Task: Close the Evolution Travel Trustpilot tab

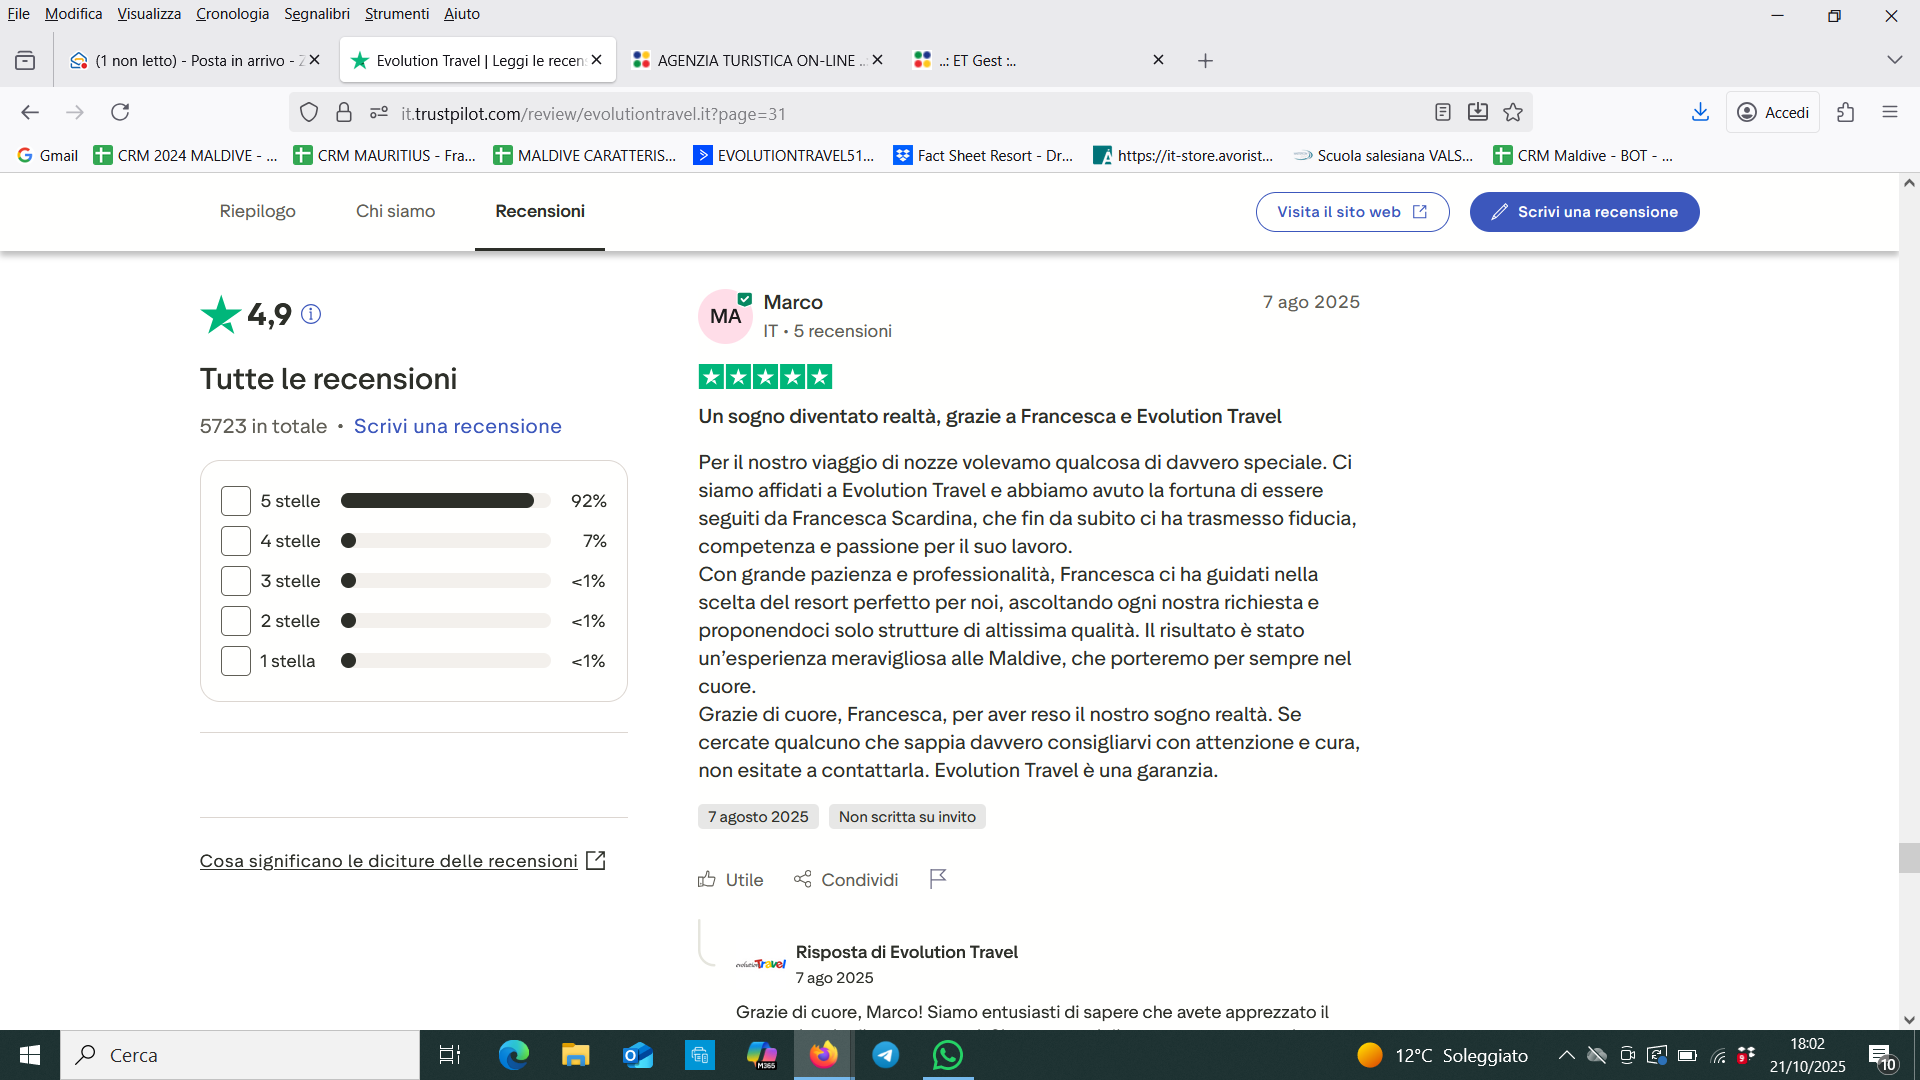Action: [x=597, y=60]
